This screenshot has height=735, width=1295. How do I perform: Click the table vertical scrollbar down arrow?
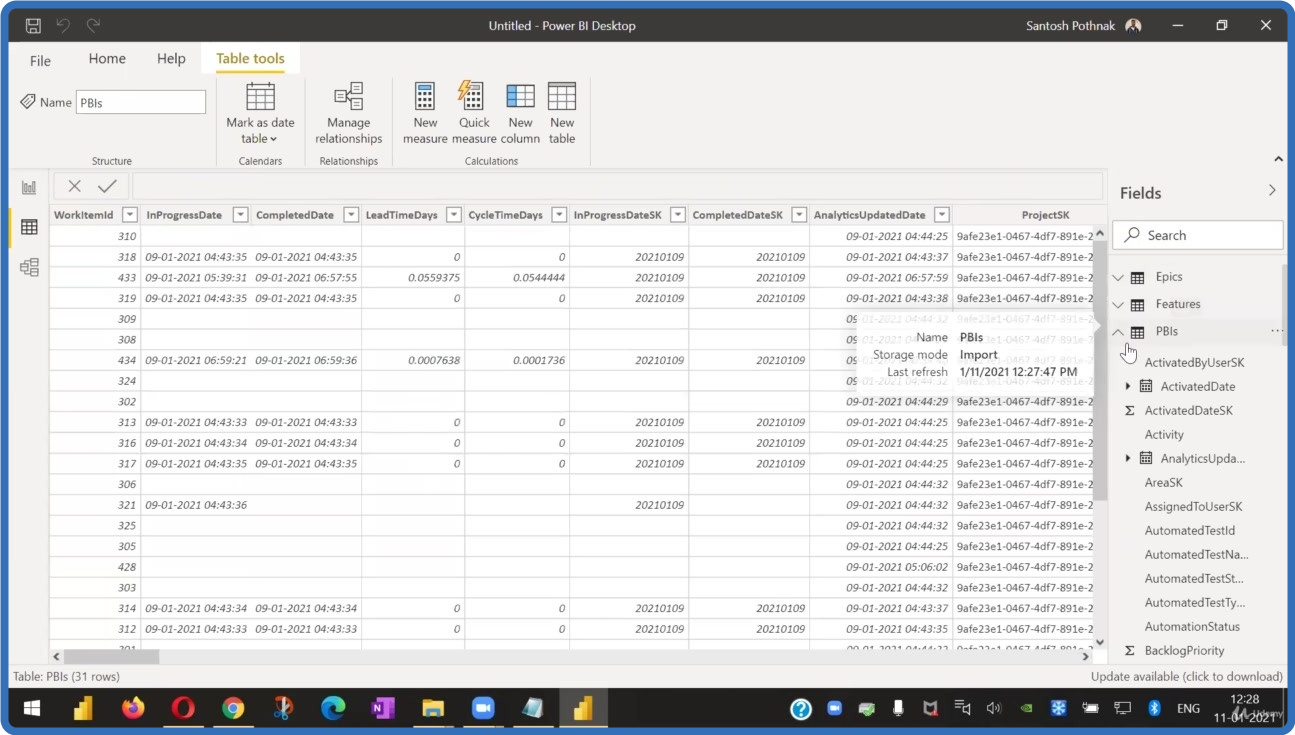(x=1100, y=643)
